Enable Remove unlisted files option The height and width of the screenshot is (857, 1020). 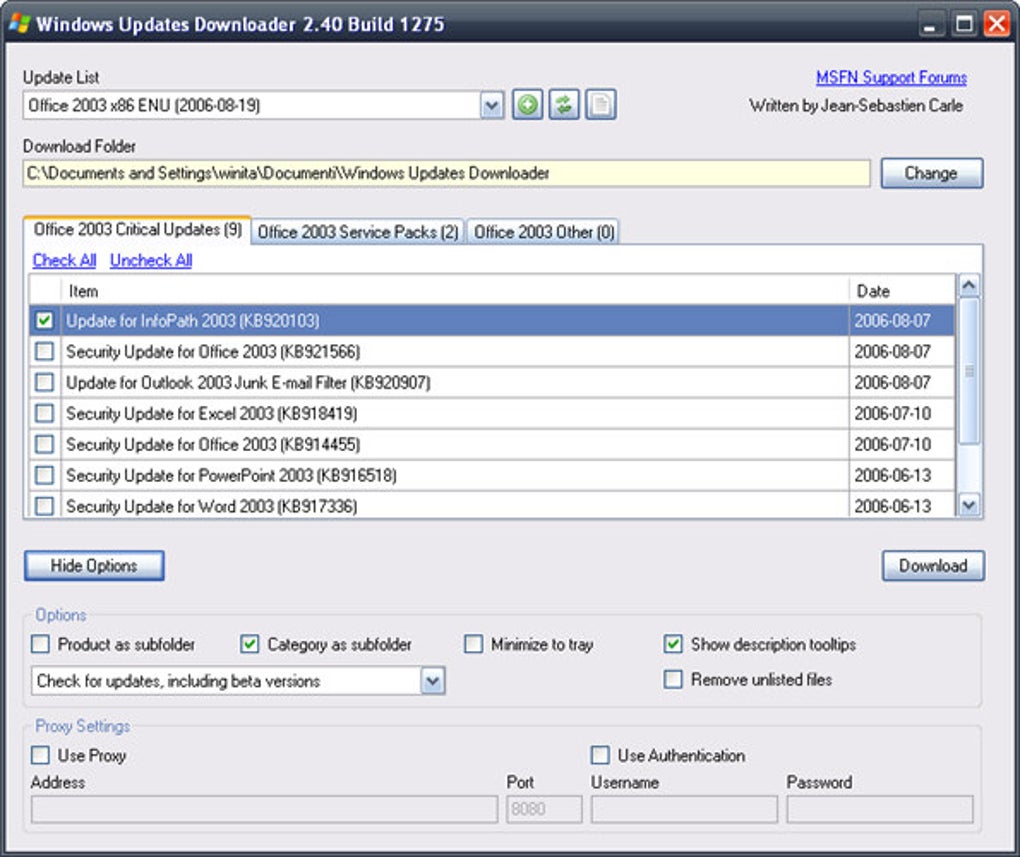tap(673, 679)
